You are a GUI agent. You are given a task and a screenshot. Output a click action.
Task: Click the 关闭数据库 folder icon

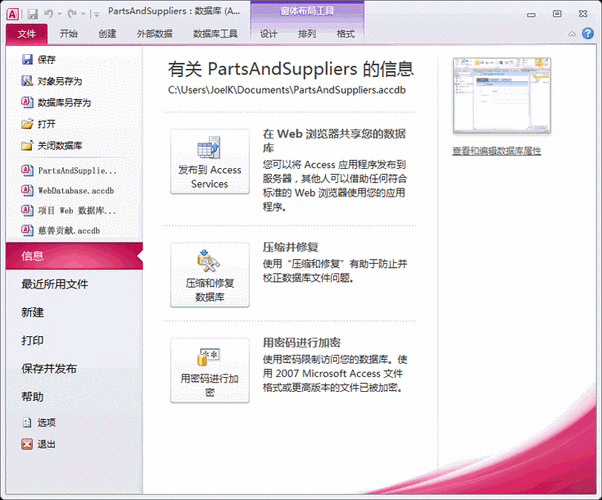27,145
